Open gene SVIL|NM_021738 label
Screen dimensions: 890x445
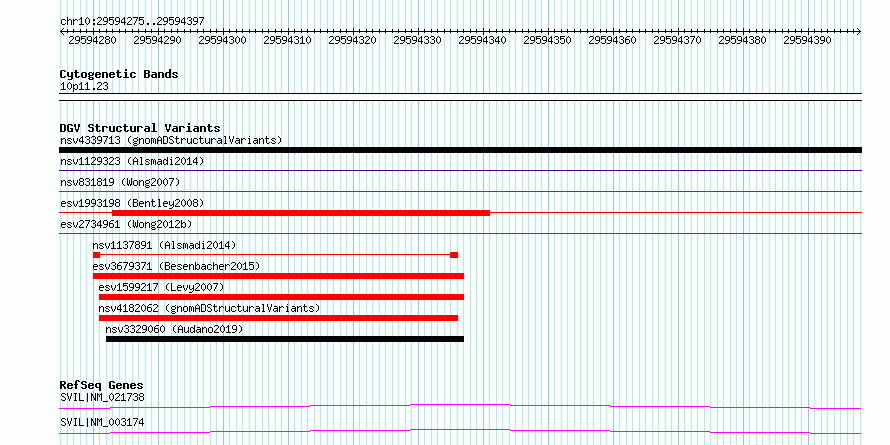102,397
